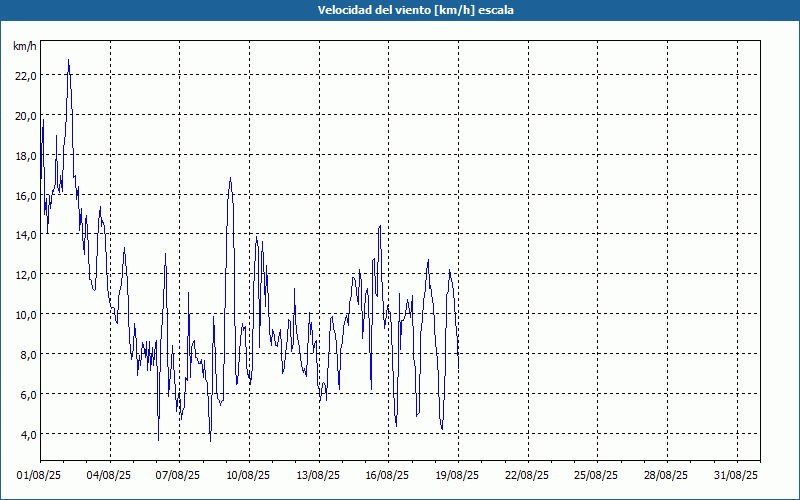Viewport: 800px width, 500px height.
Task: Select the 14,0 y-axis value
Action: click(26, 235)
